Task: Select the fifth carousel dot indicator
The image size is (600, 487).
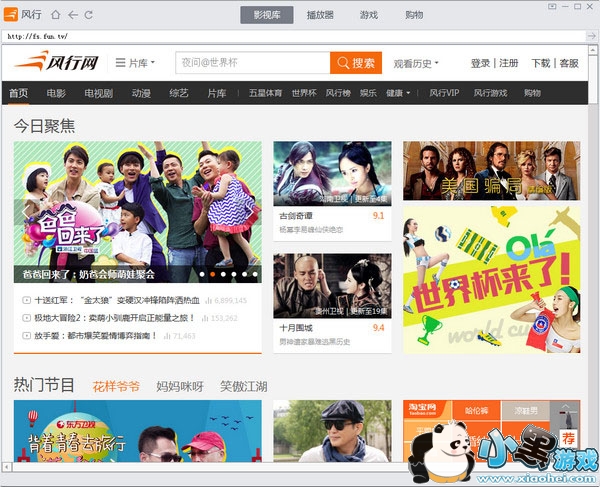Action: click(245, 274)
